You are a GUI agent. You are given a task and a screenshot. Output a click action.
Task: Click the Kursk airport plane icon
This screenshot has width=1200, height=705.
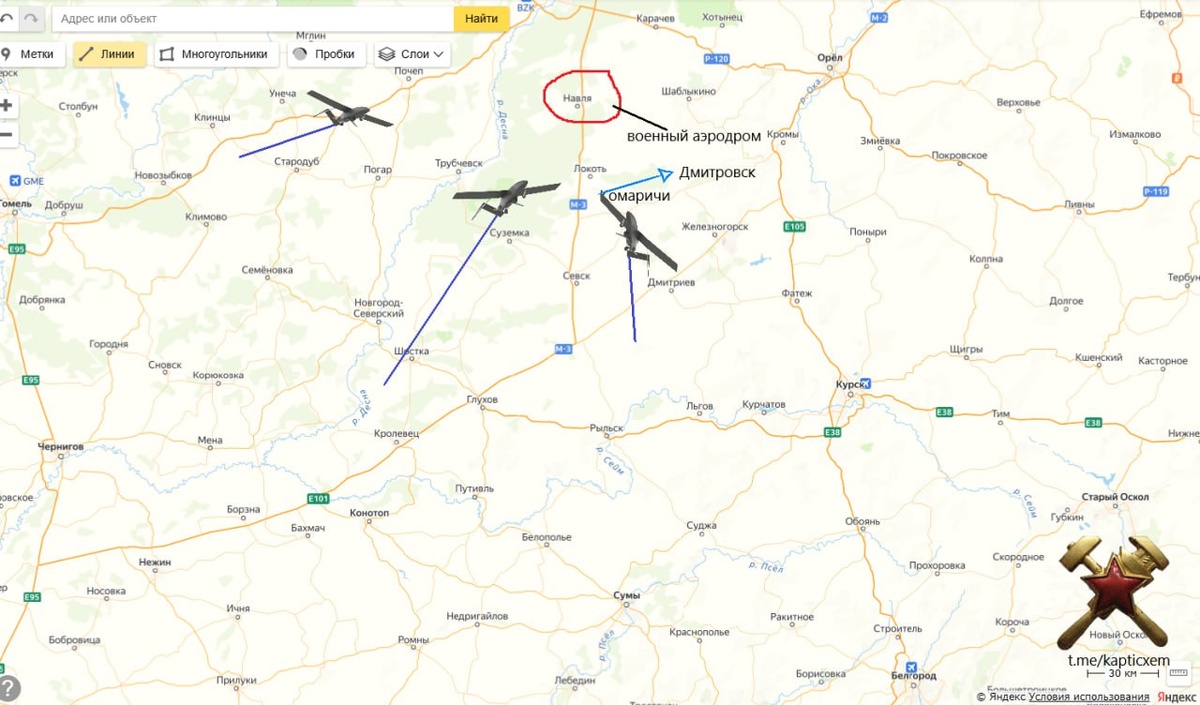click(866, 382)
